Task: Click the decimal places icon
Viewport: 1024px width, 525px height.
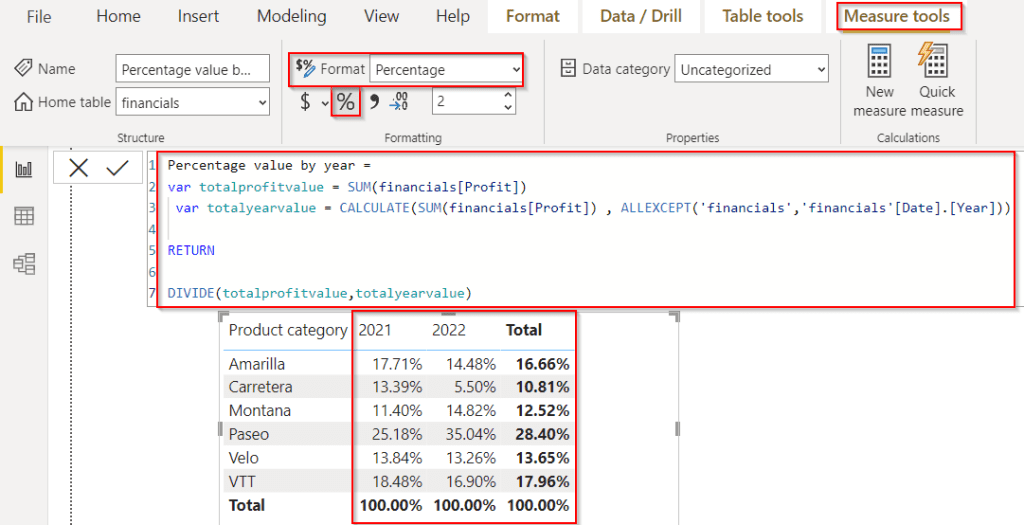Action: [399, 102]
